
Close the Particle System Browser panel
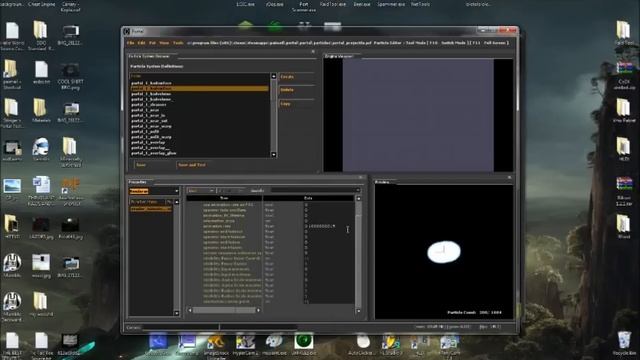pyautogui.click(x=313, y=52)
